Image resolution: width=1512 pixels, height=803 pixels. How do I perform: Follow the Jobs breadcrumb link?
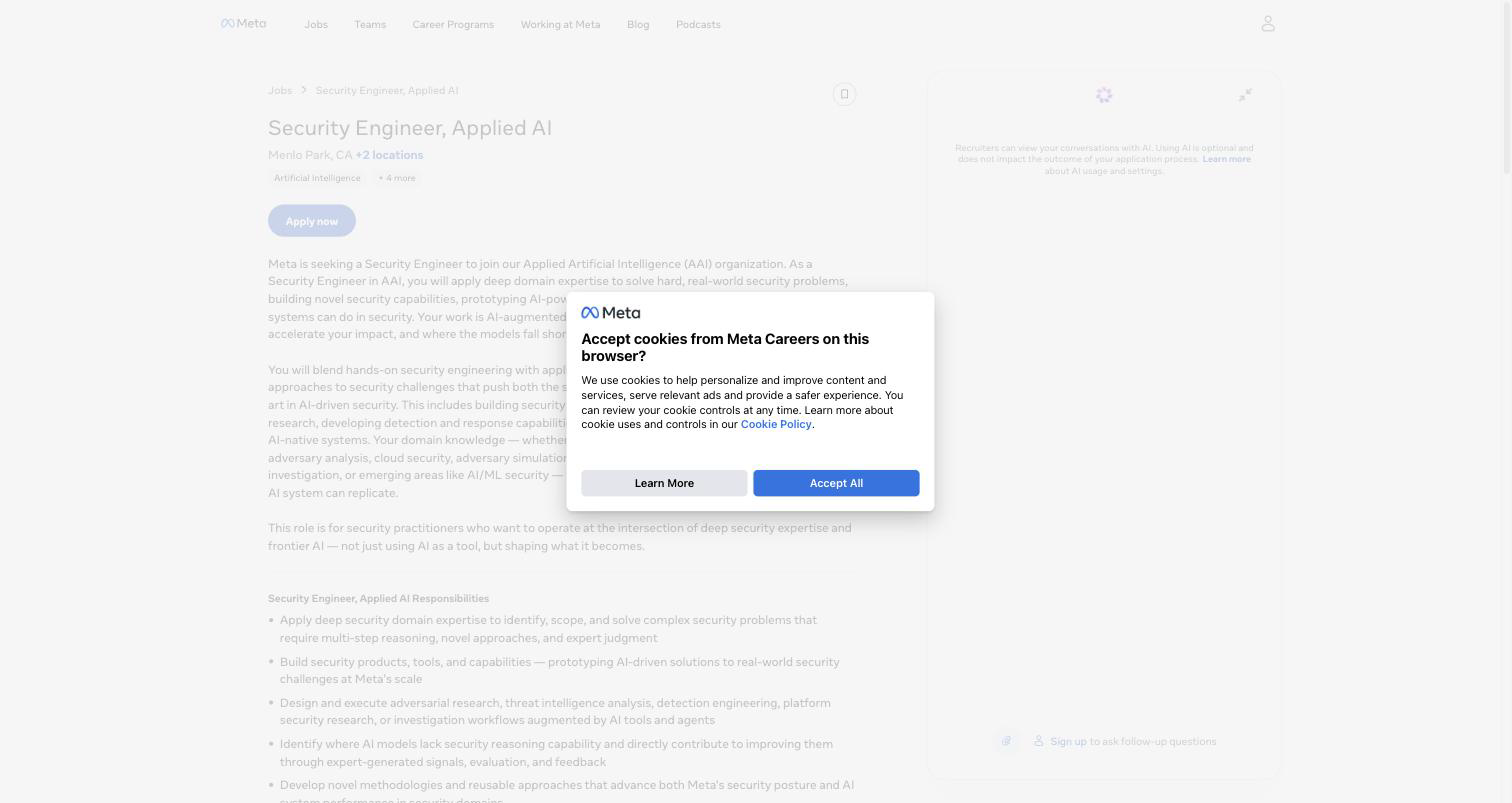280,90
